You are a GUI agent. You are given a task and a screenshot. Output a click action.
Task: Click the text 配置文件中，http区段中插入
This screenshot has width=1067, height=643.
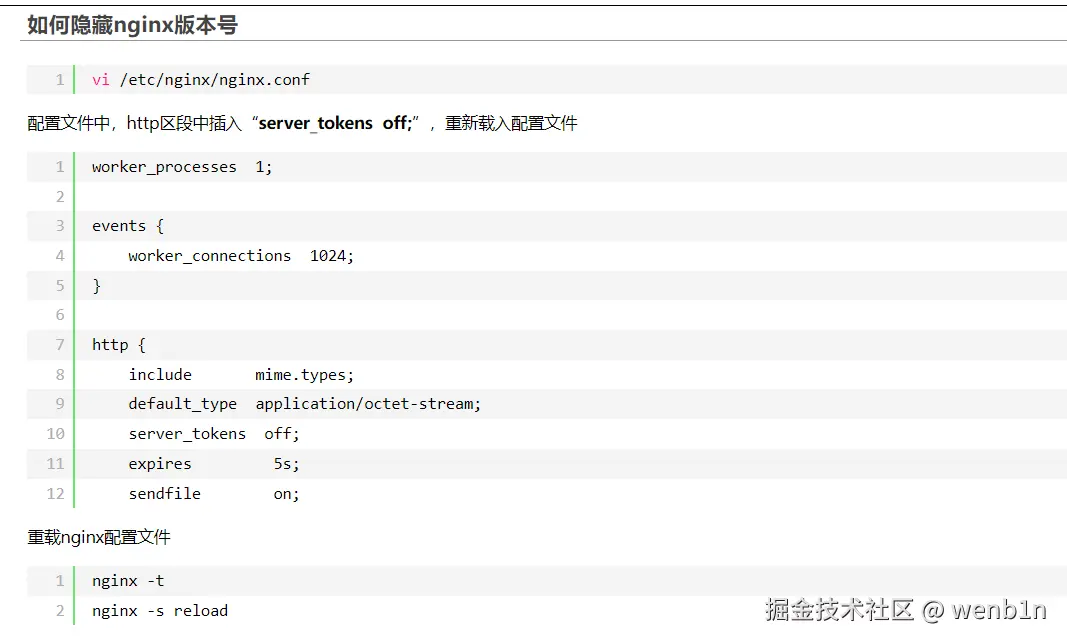point(135,123)
